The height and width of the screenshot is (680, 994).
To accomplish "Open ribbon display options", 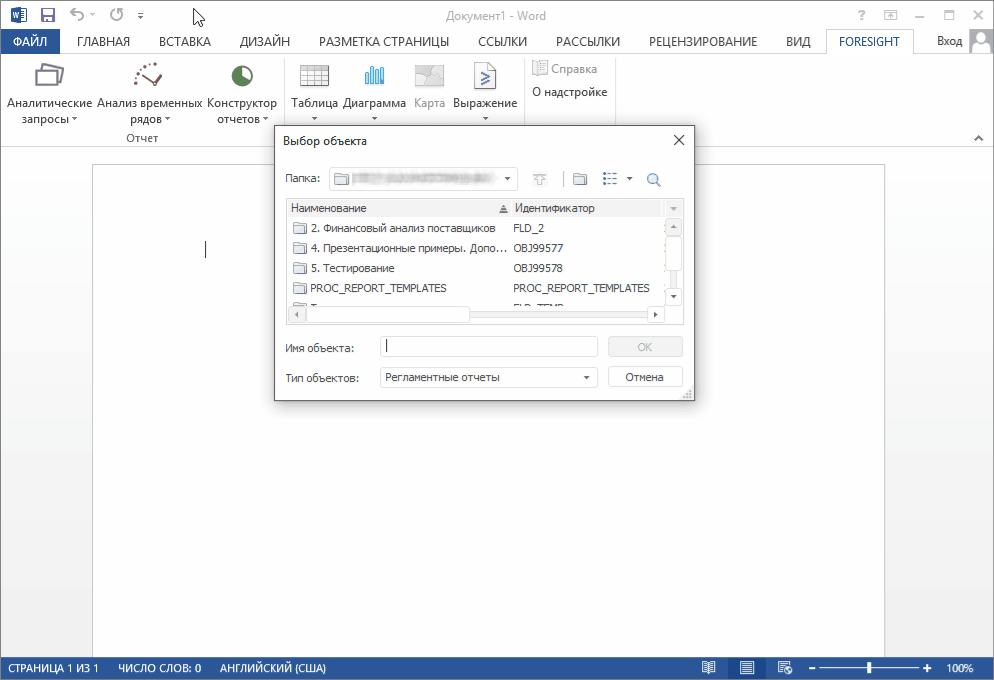I will [x=891, y=15].
